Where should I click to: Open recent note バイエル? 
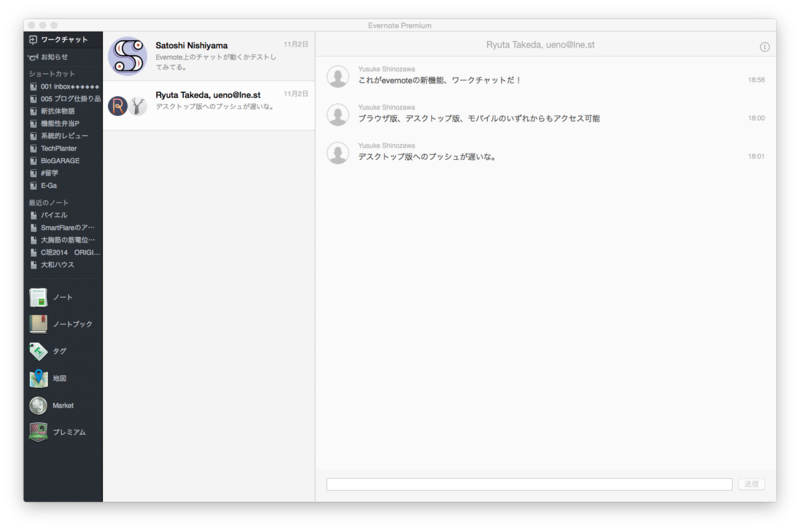[x=48, y=215]
